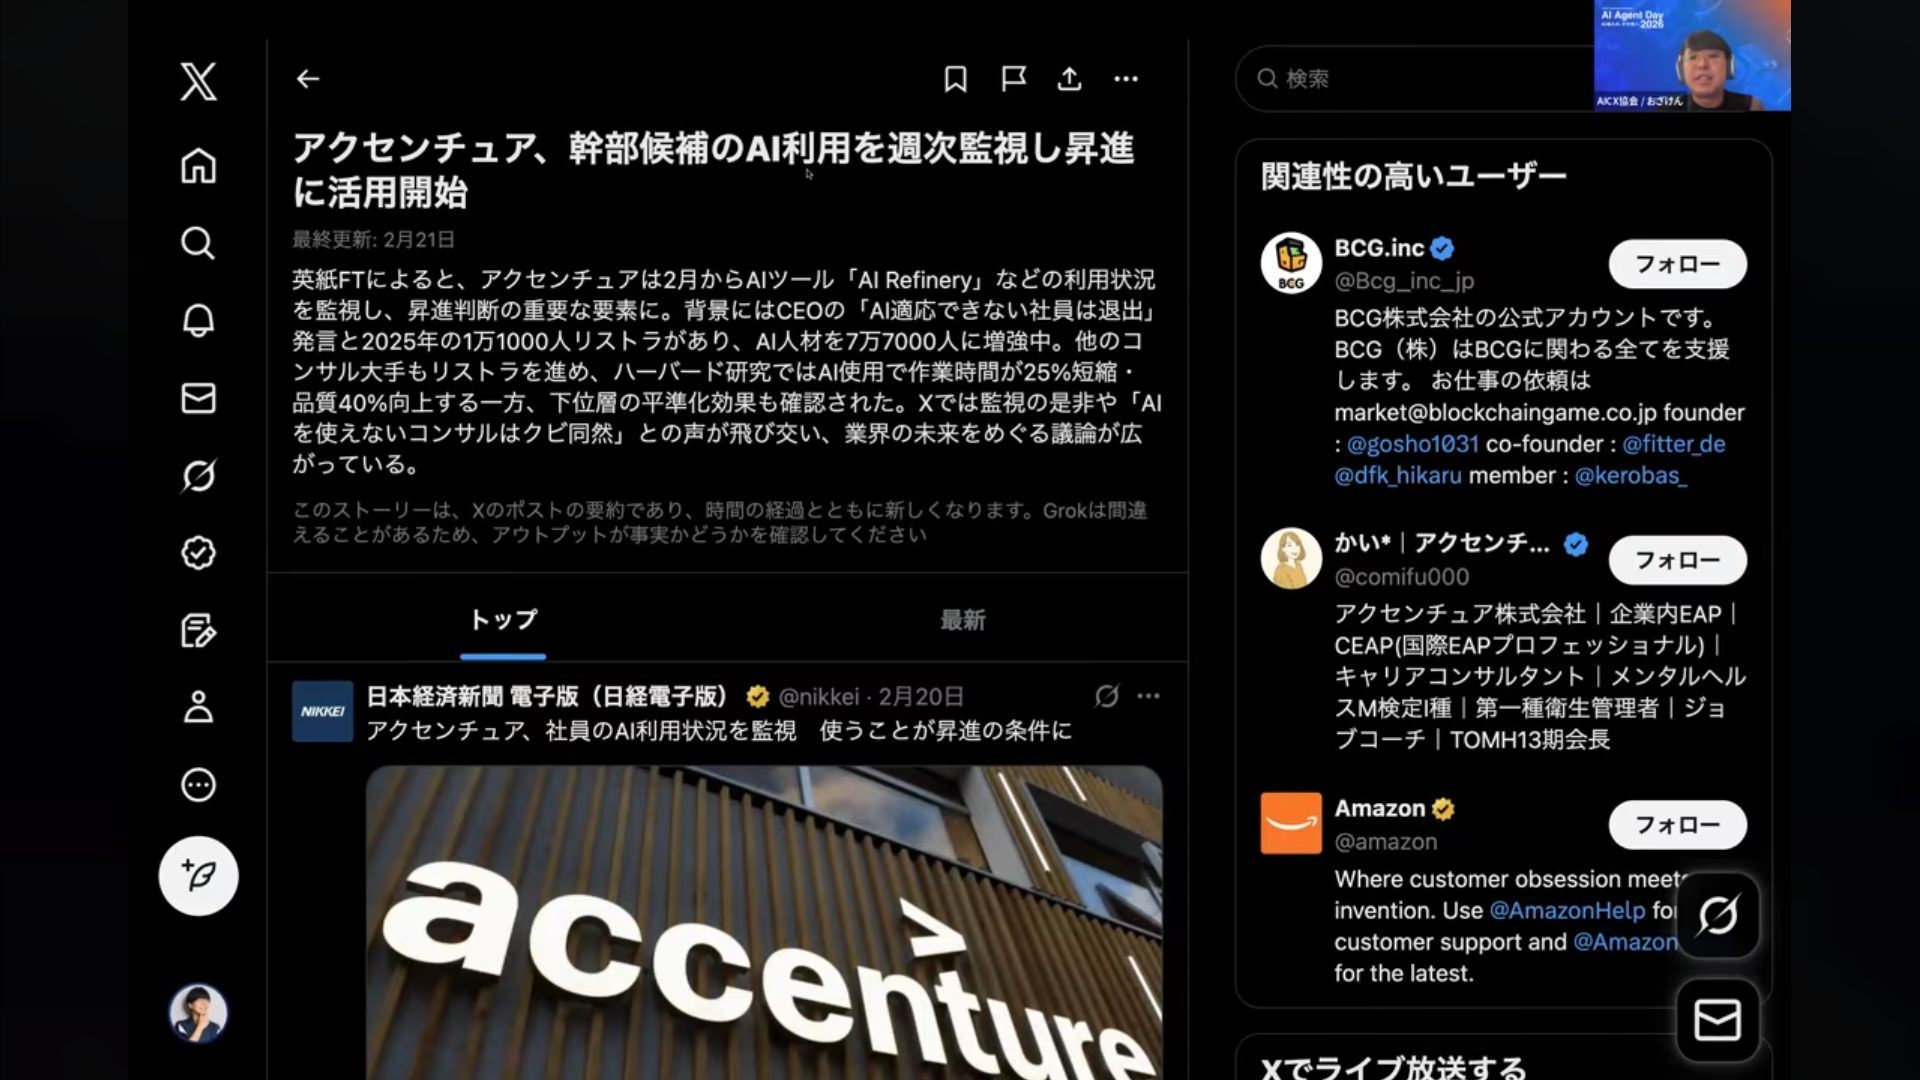Open messages envelope in sidebar
The image size is (1920, 1080).
198,398
